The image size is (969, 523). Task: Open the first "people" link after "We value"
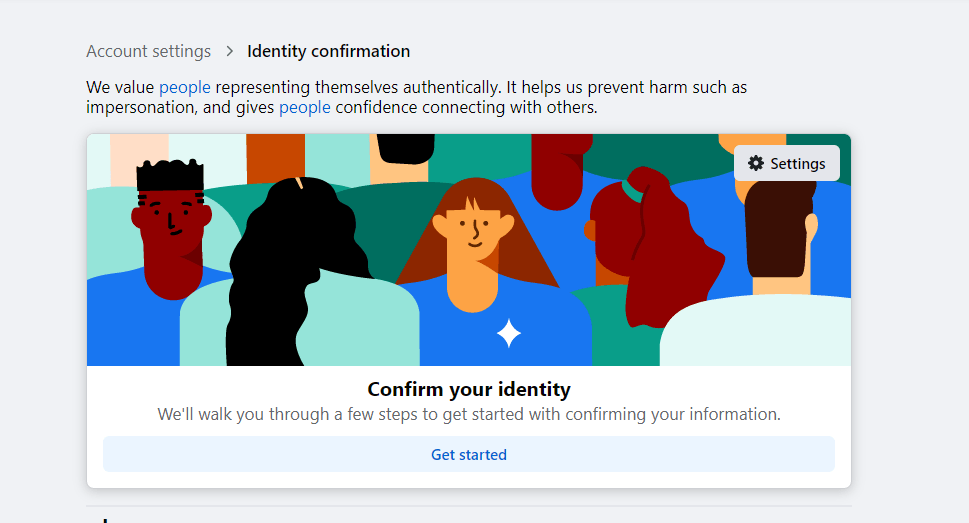point(185,88)
